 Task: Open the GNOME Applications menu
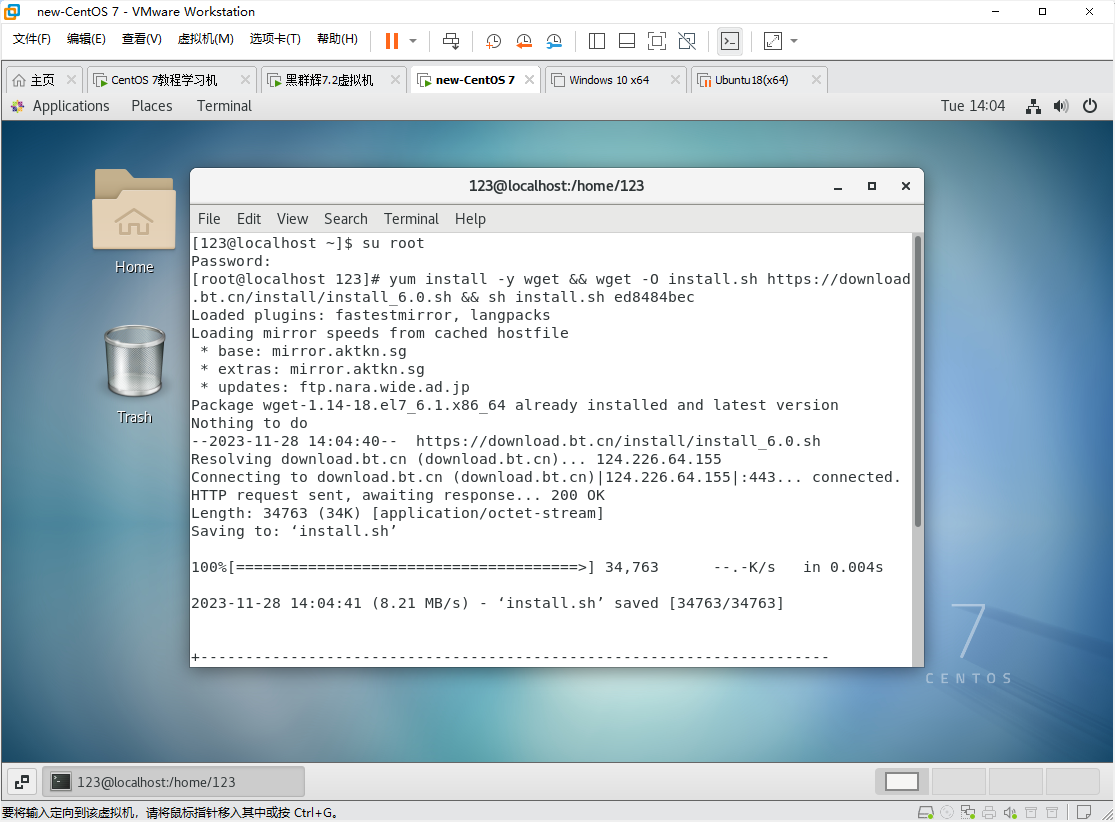(x=60, y=106)
